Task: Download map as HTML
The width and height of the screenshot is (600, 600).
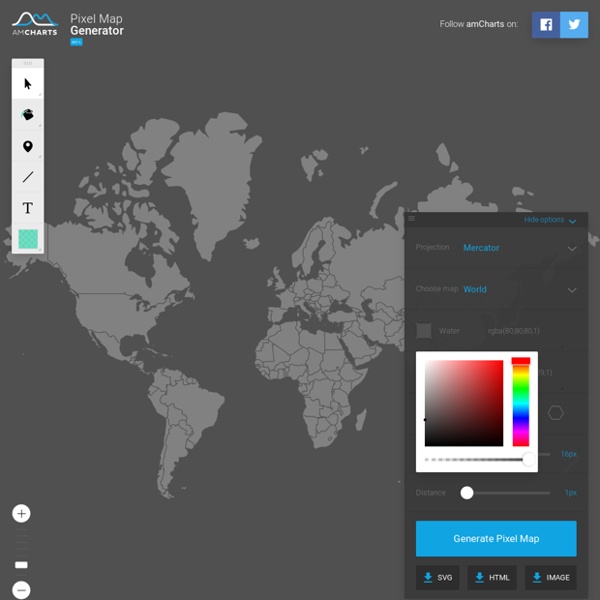Action: 491,577
